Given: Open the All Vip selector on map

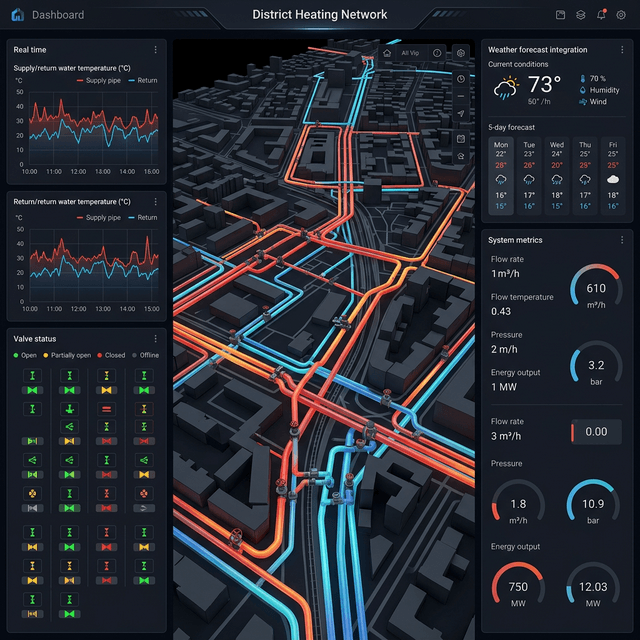Looking at the screenshot, I should click(x=410, y=53).
